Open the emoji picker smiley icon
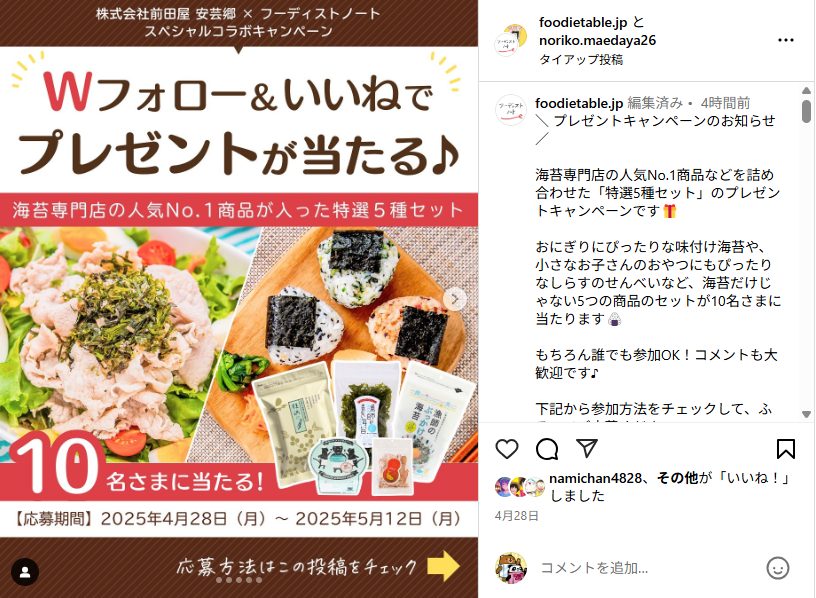Viewport: 816px width, 598px height. click(778, 568)
